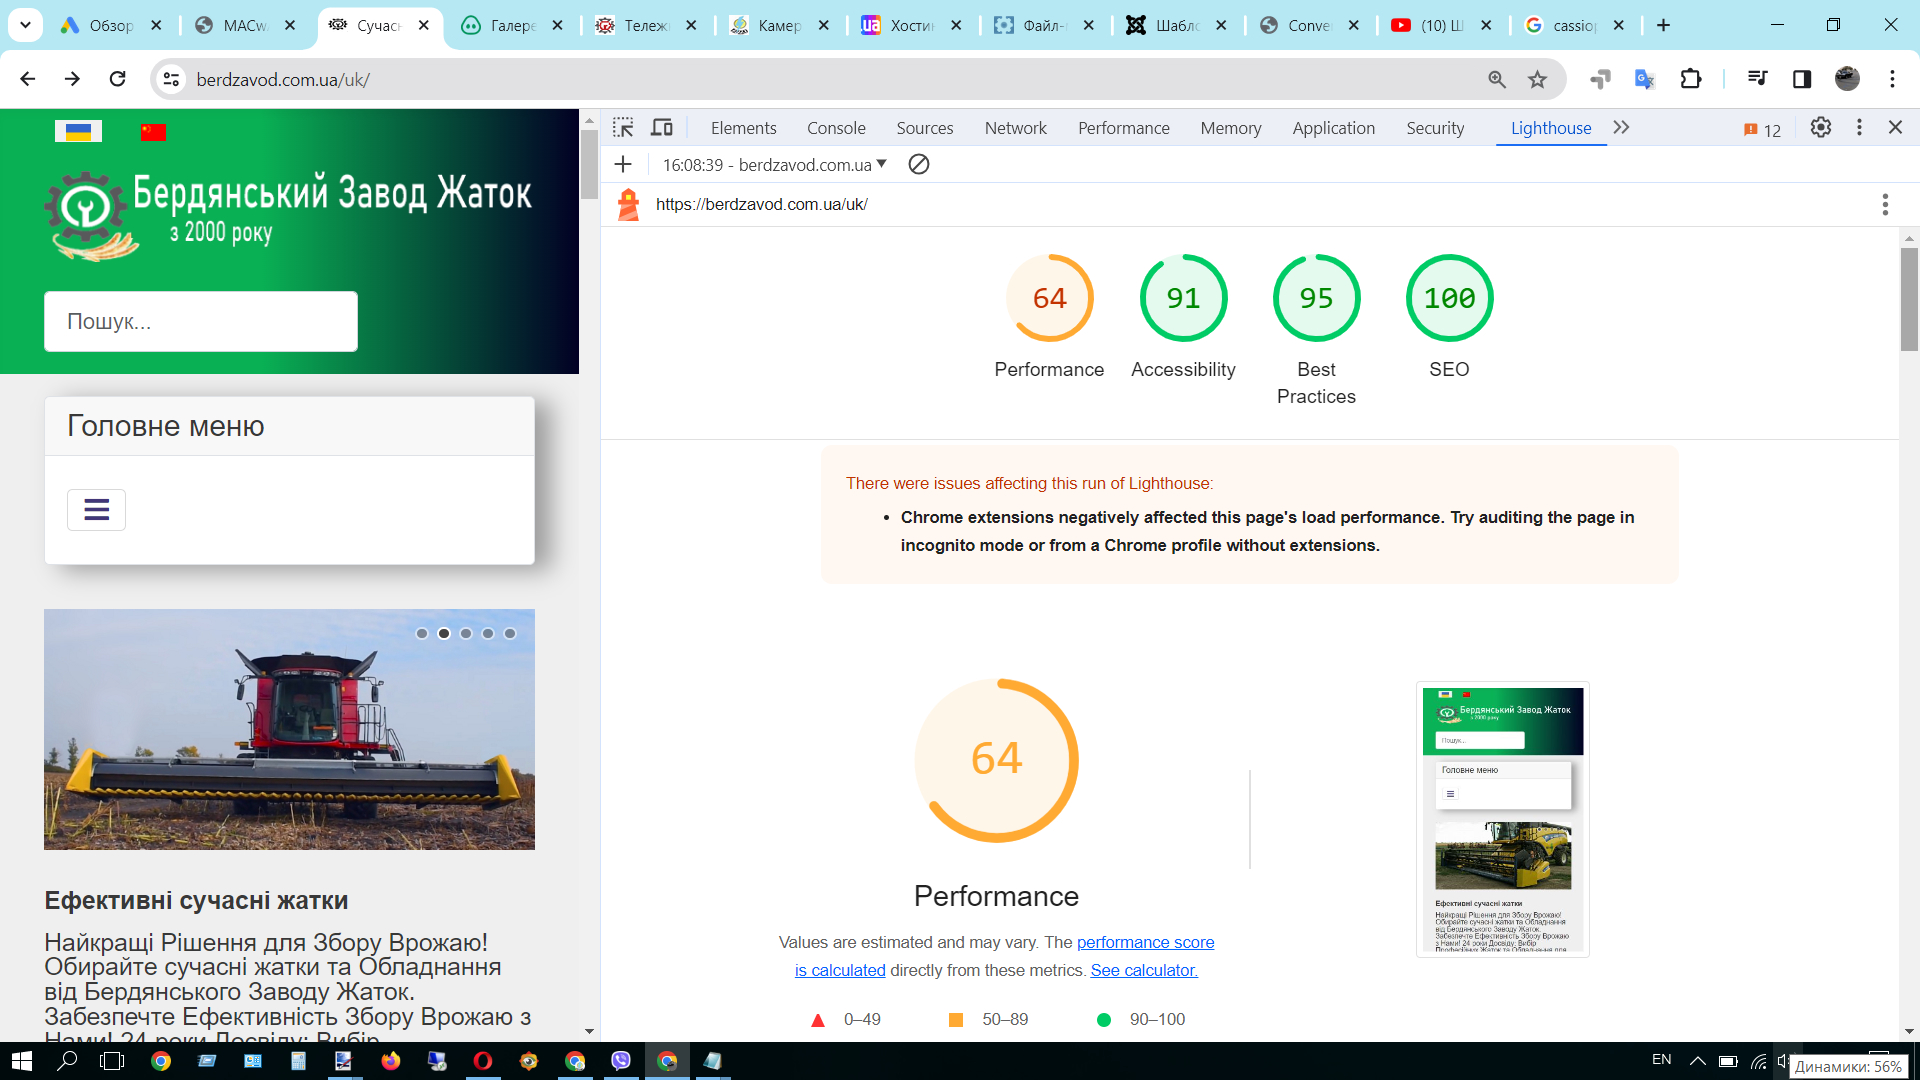
Task: Expand more DevTools tabs chevron
Action: tap(1621, 128)
